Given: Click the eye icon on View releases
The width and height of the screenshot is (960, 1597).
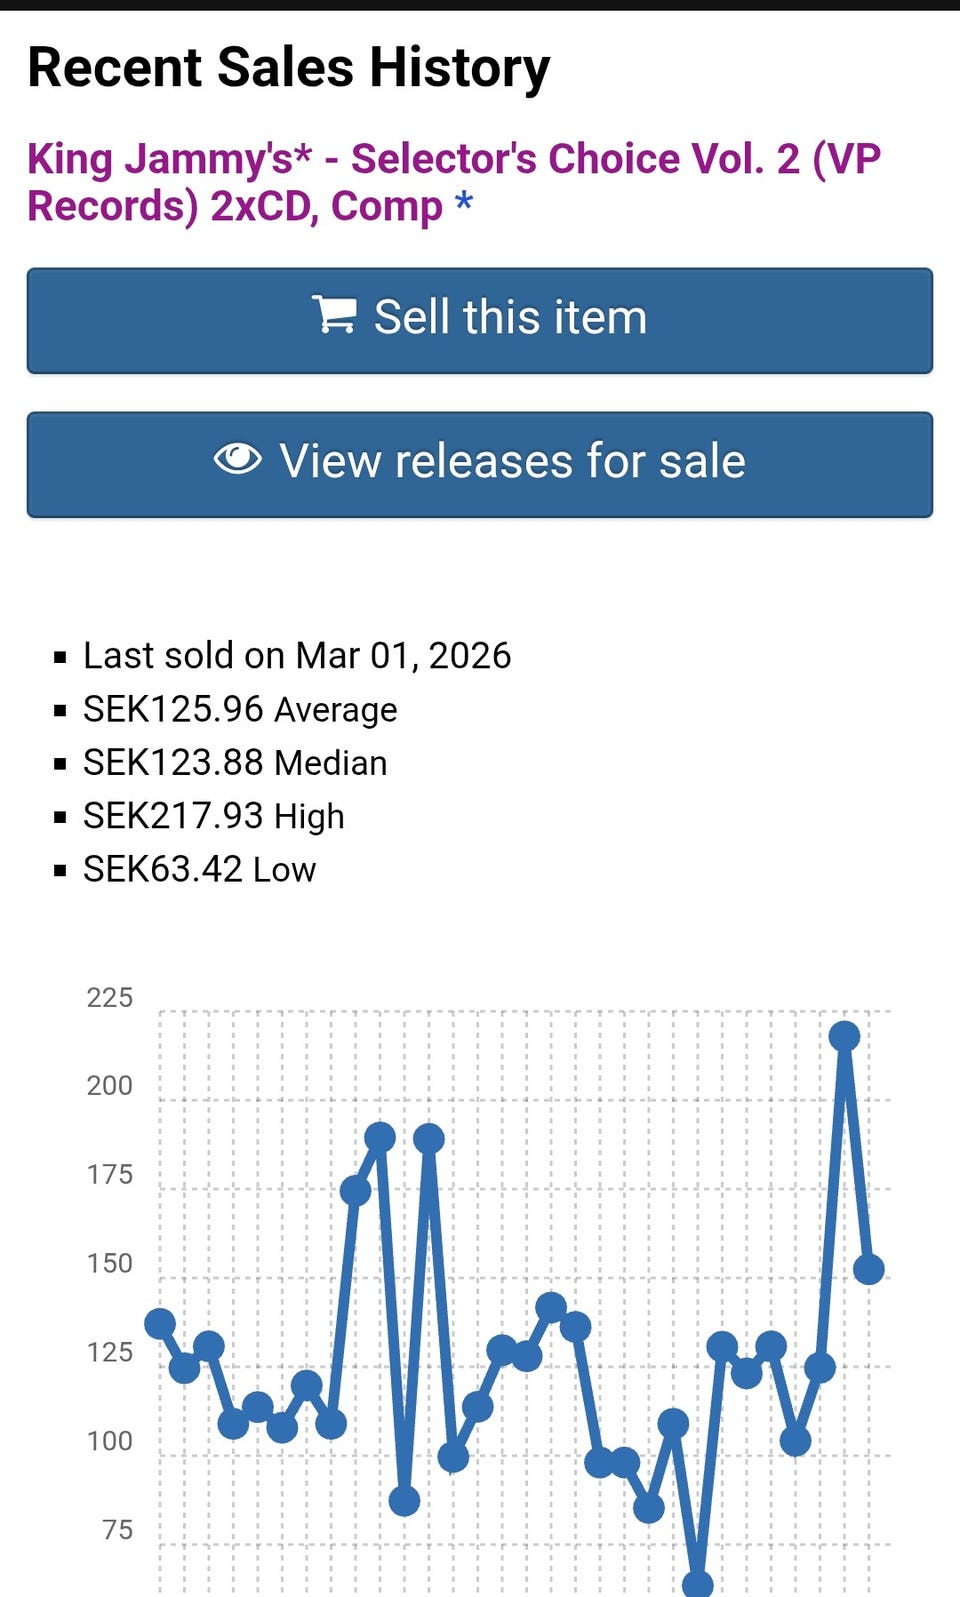Looking at the screenshot, I should tap(238, 460).
